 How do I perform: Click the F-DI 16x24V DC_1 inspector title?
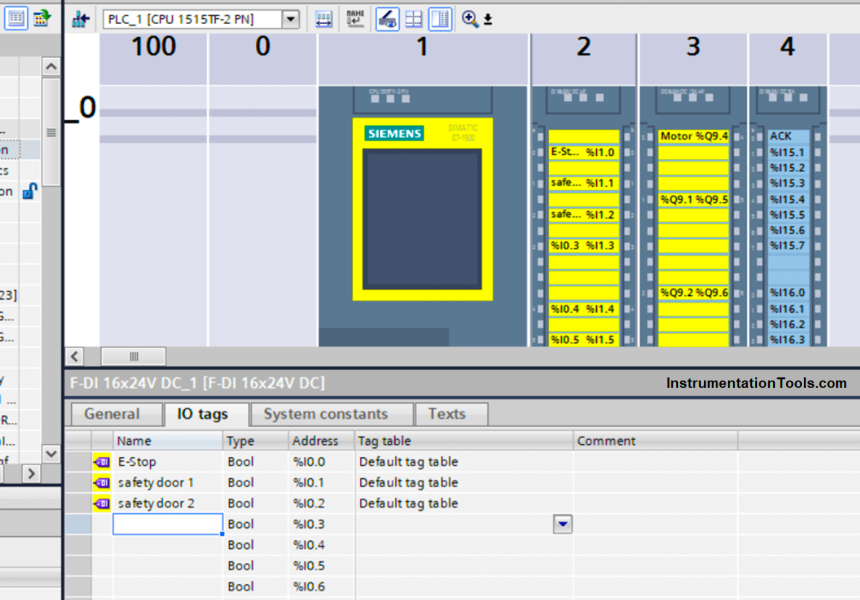click(x=197, y=383)
